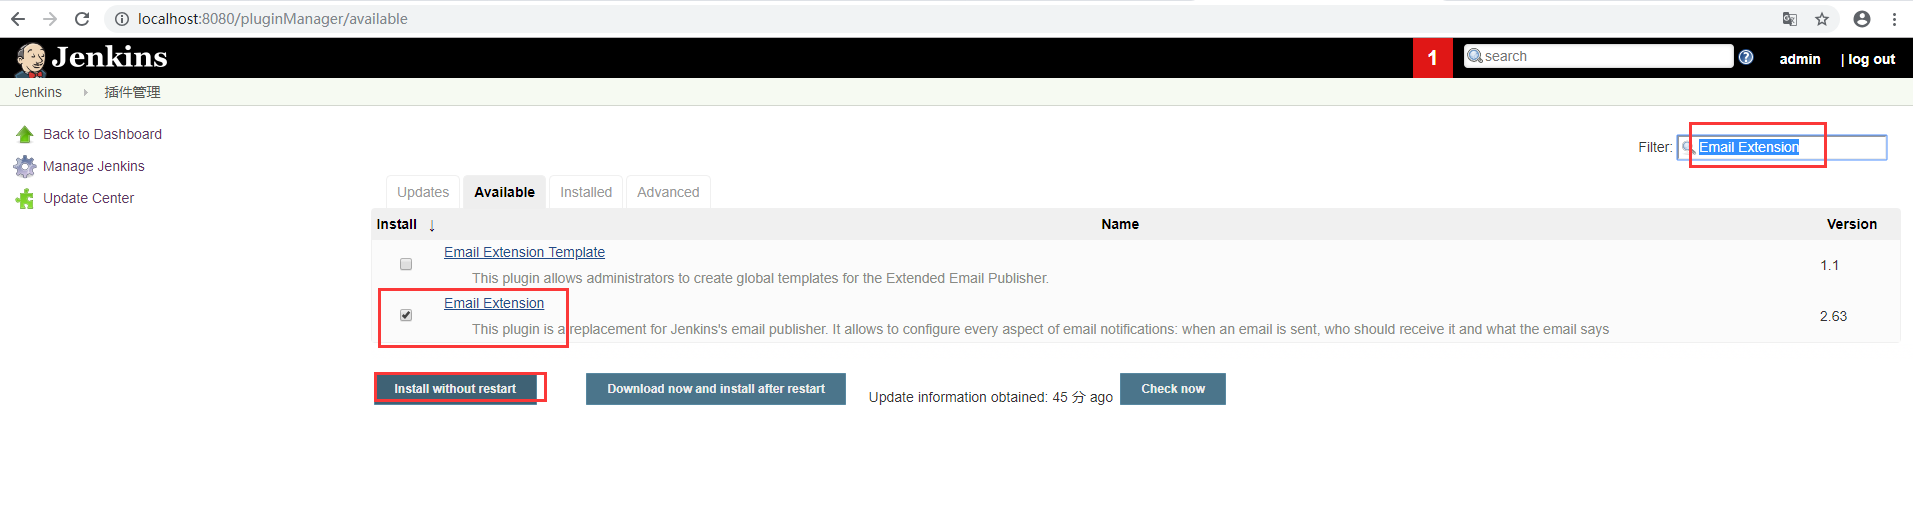Click the browser bookmark star icon

[1822, 19]
